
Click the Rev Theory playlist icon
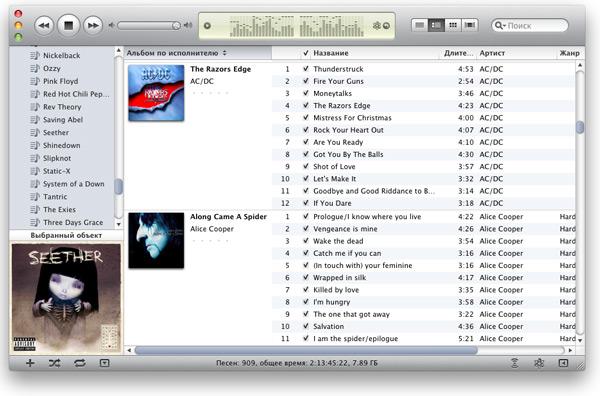click(x=35, y=107)
